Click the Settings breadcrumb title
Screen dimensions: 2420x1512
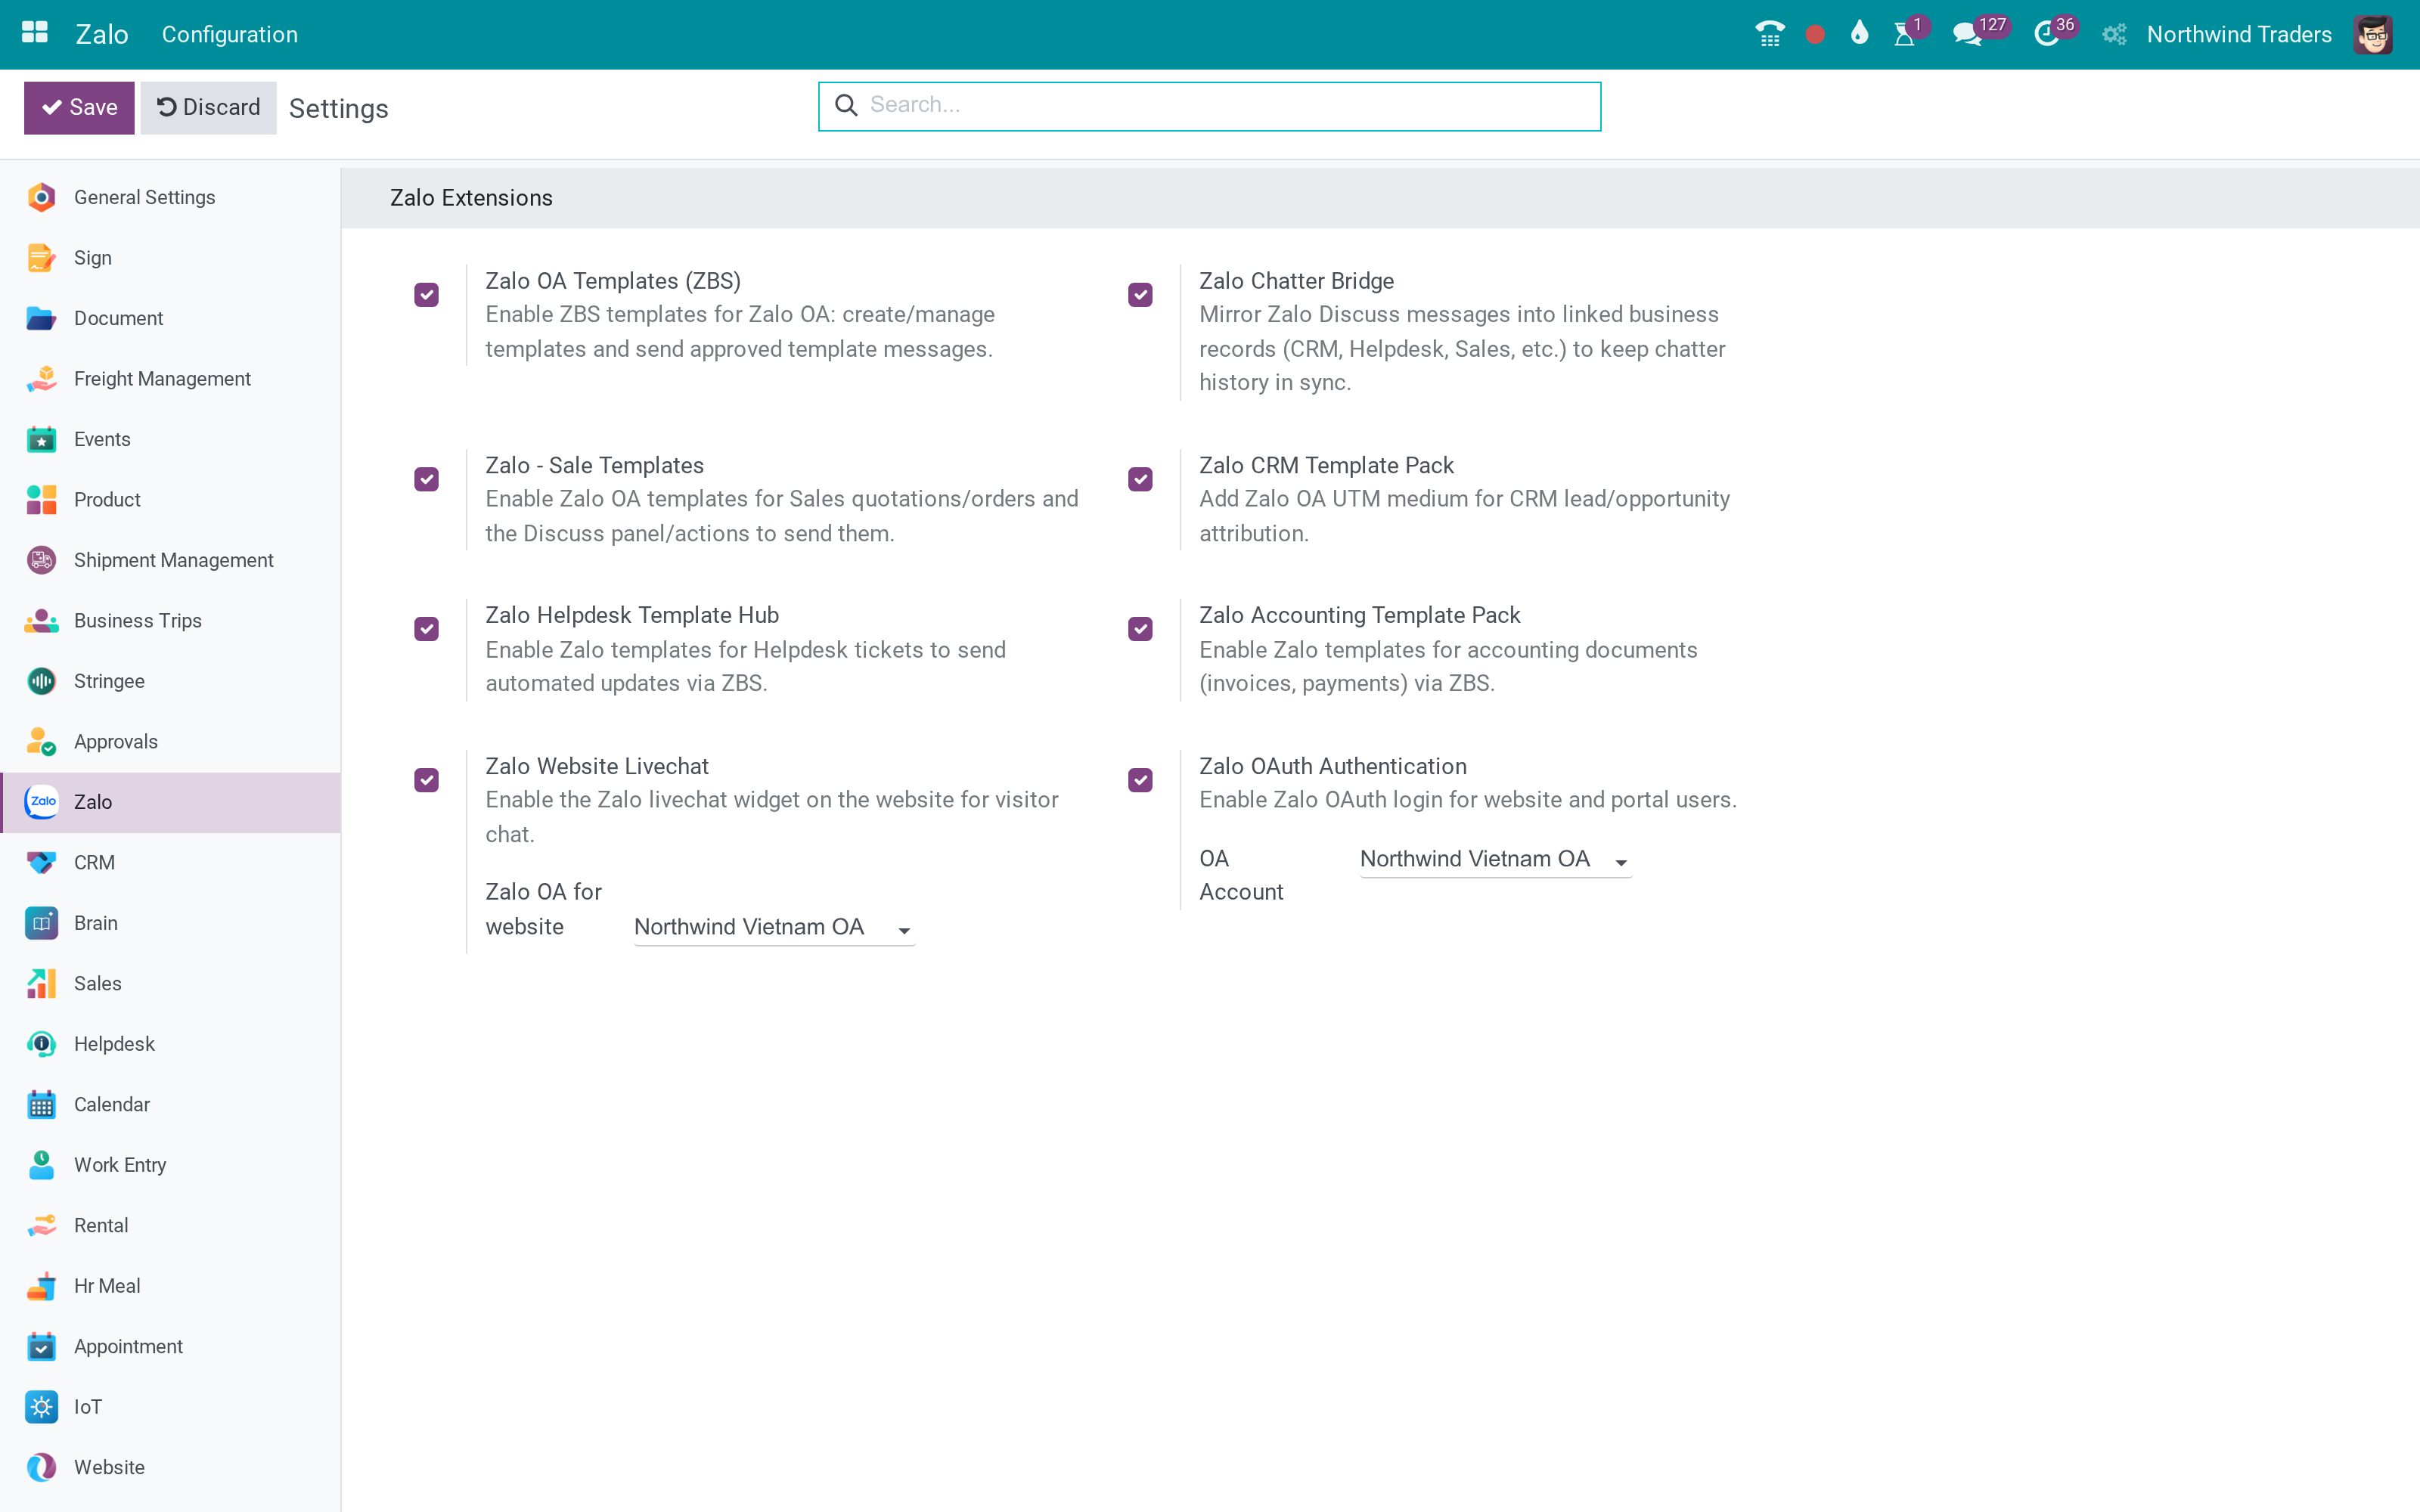(338, 109)
